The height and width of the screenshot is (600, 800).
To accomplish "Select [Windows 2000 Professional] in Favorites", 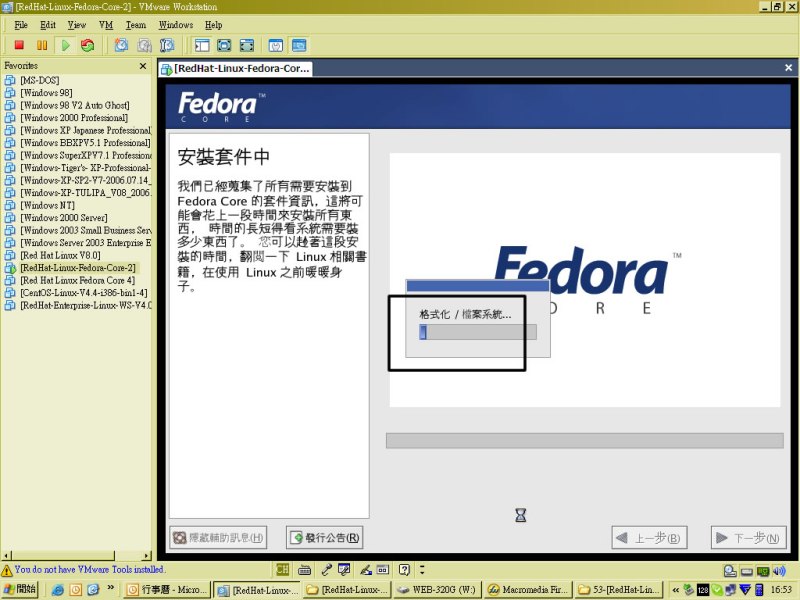I will coord(74,118).
